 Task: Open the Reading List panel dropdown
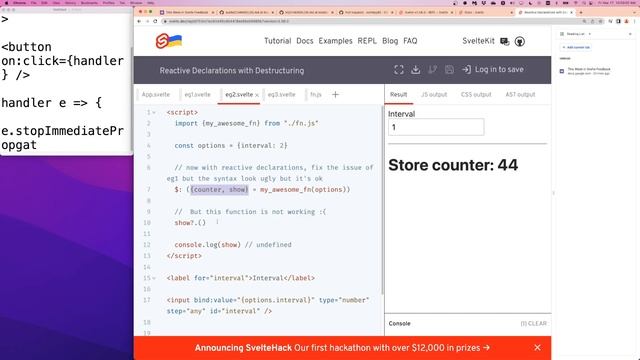pos(589,34)
